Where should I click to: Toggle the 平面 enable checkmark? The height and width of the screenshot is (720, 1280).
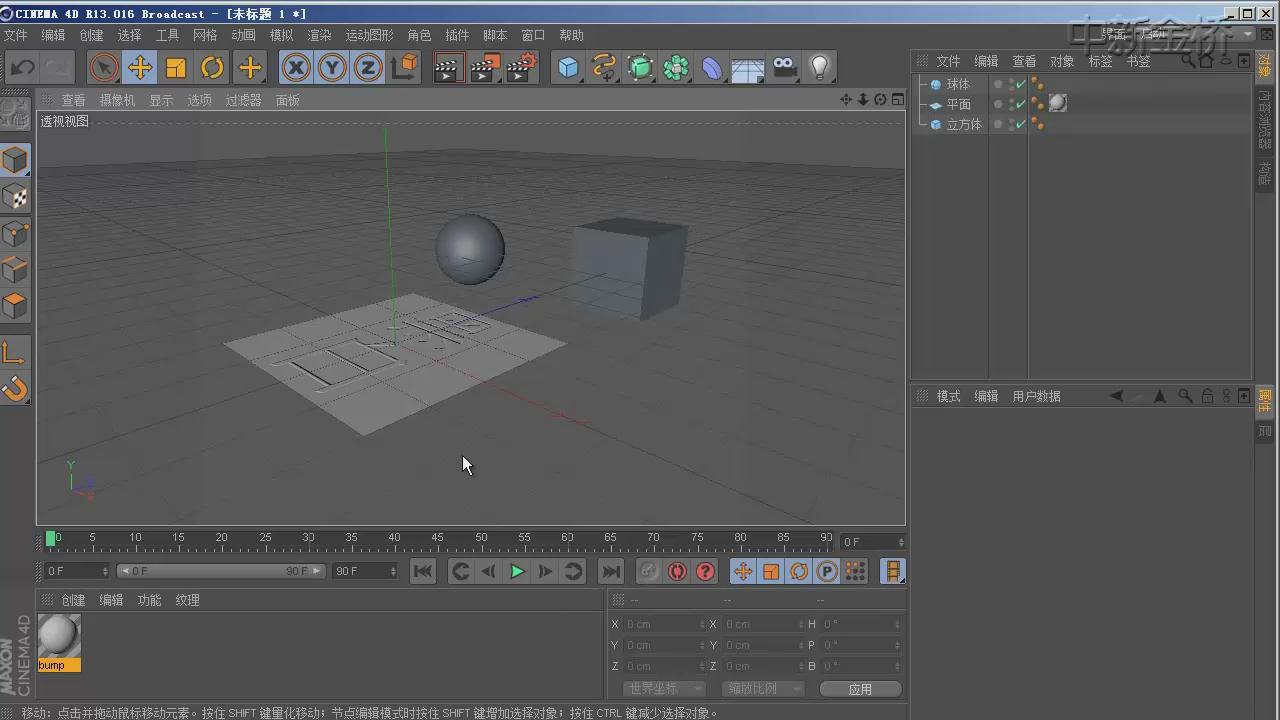point(1021,104)
